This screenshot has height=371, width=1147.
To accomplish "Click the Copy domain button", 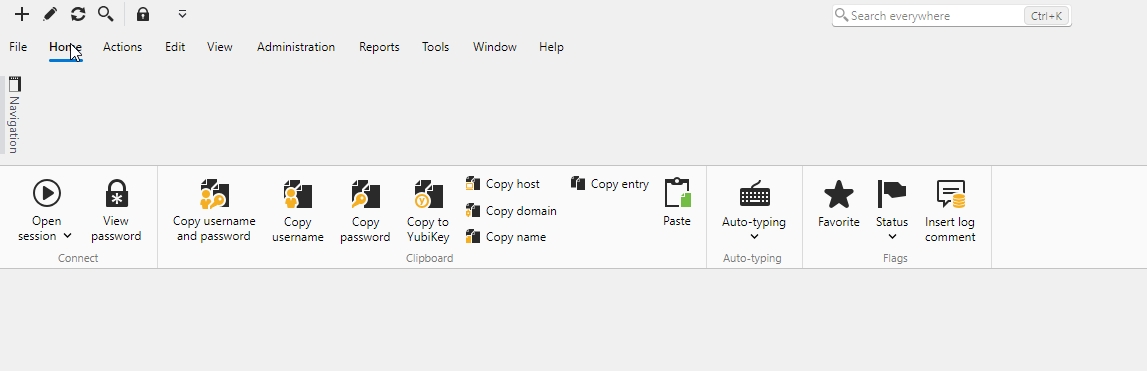I will coord(511,211).
